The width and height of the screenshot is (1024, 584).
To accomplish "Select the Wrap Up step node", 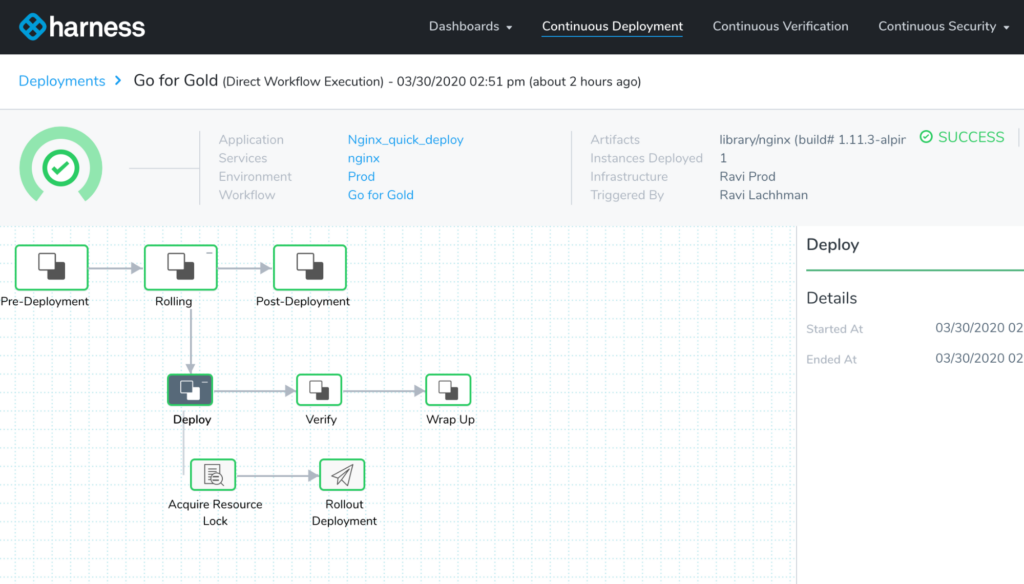I will coord(448,390).
